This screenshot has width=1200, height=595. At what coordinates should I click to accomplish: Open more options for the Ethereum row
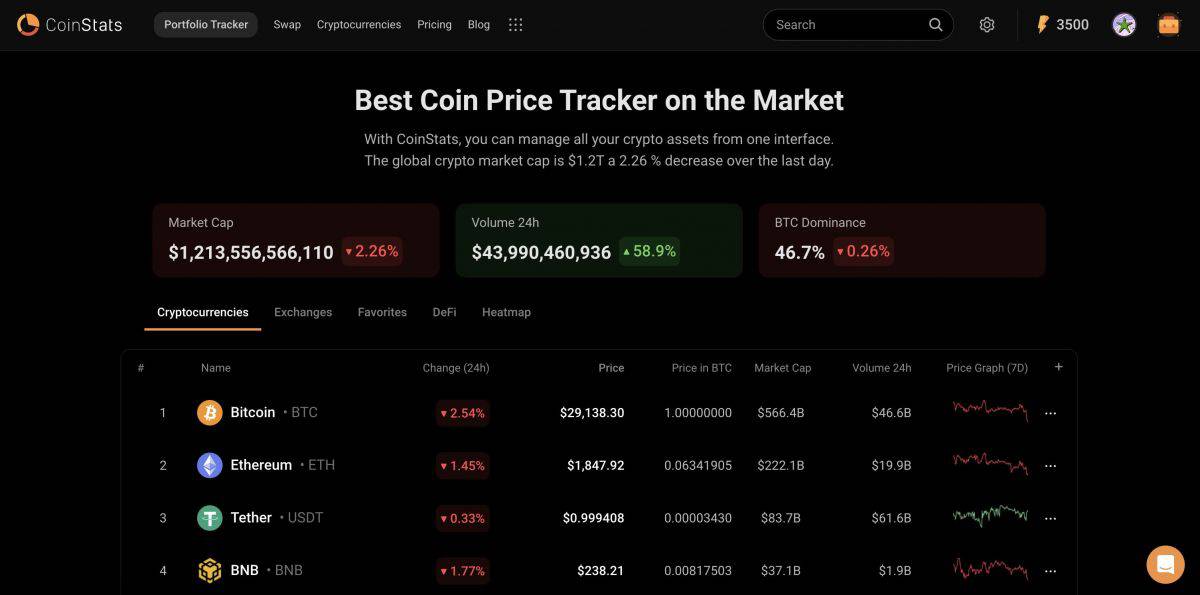click(x=1050, y=465)
